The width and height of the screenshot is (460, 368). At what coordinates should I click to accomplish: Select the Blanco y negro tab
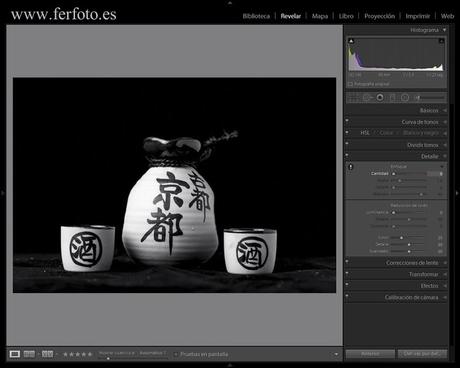point(421,133)
